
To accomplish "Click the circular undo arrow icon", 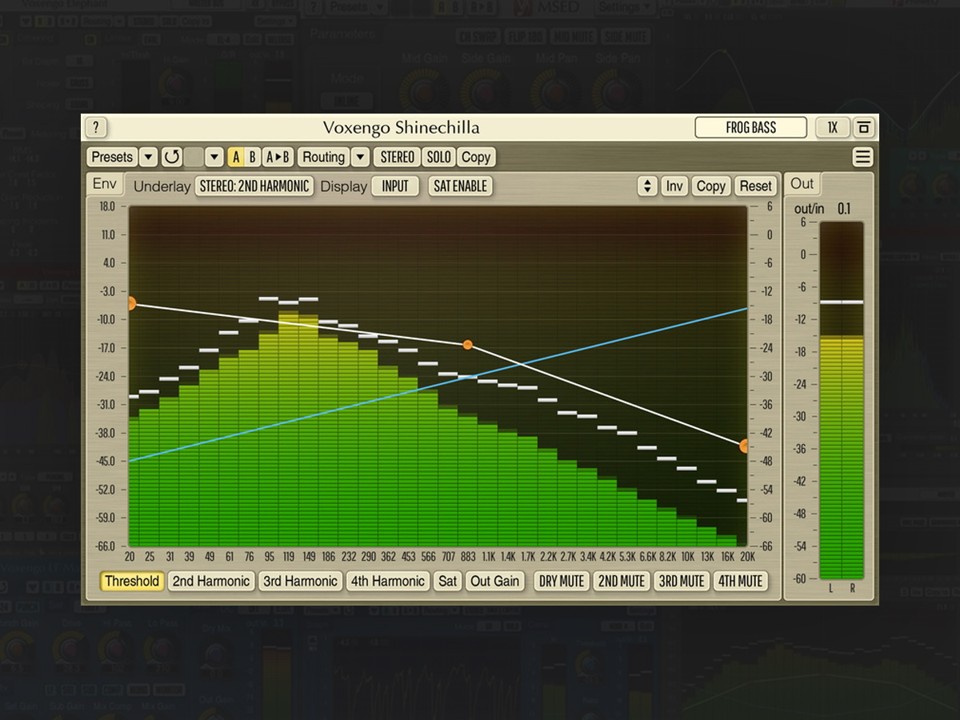I will (x=171, y=157).
